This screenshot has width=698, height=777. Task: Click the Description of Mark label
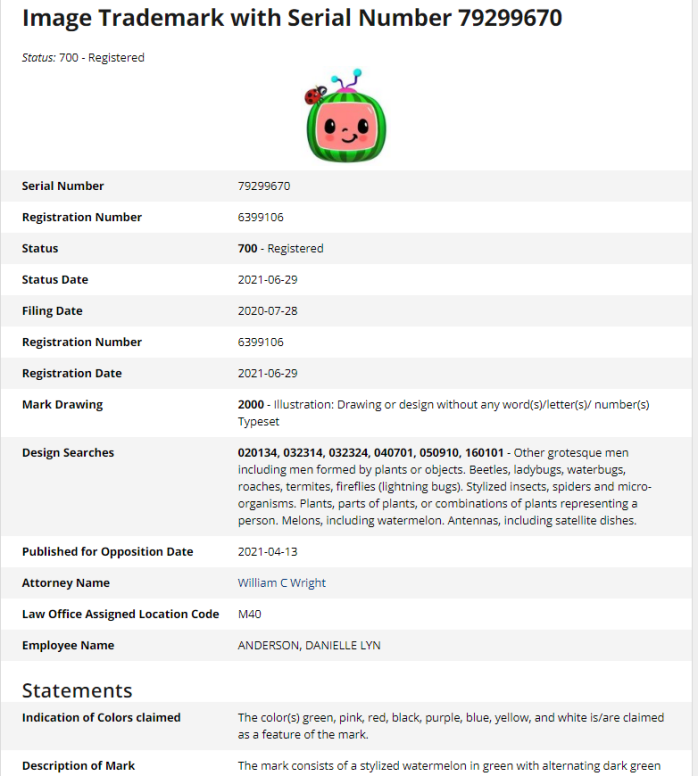coord(78,766)
